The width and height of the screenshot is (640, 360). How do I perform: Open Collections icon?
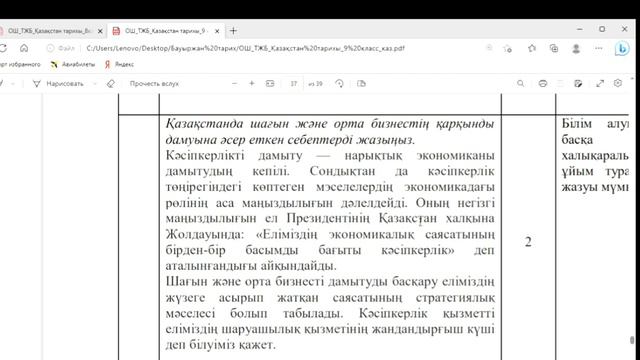click(554, 49)
